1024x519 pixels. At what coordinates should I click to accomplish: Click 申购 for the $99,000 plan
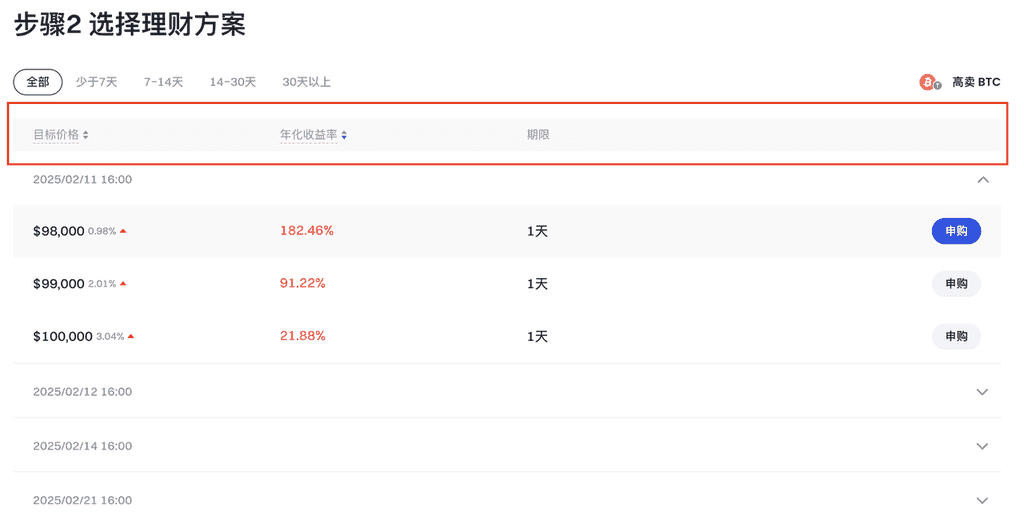956,284
